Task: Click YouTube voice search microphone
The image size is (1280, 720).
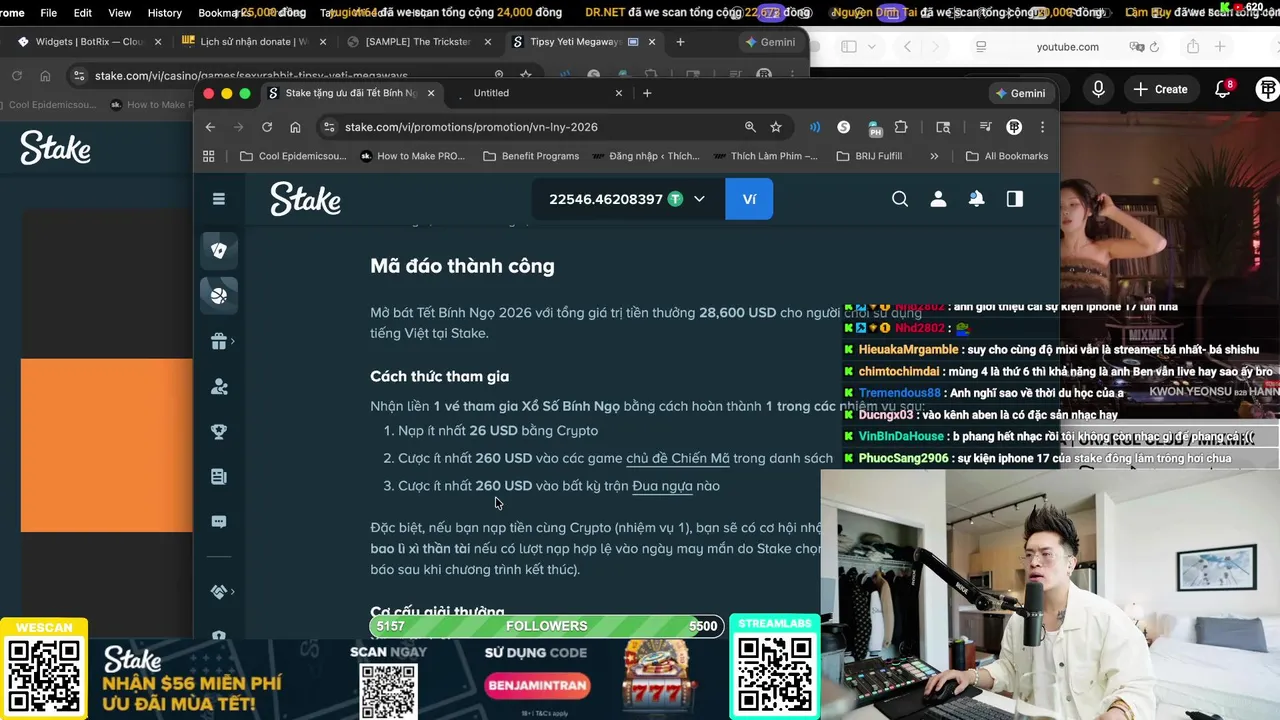Action: click(x=1098, y=89)
